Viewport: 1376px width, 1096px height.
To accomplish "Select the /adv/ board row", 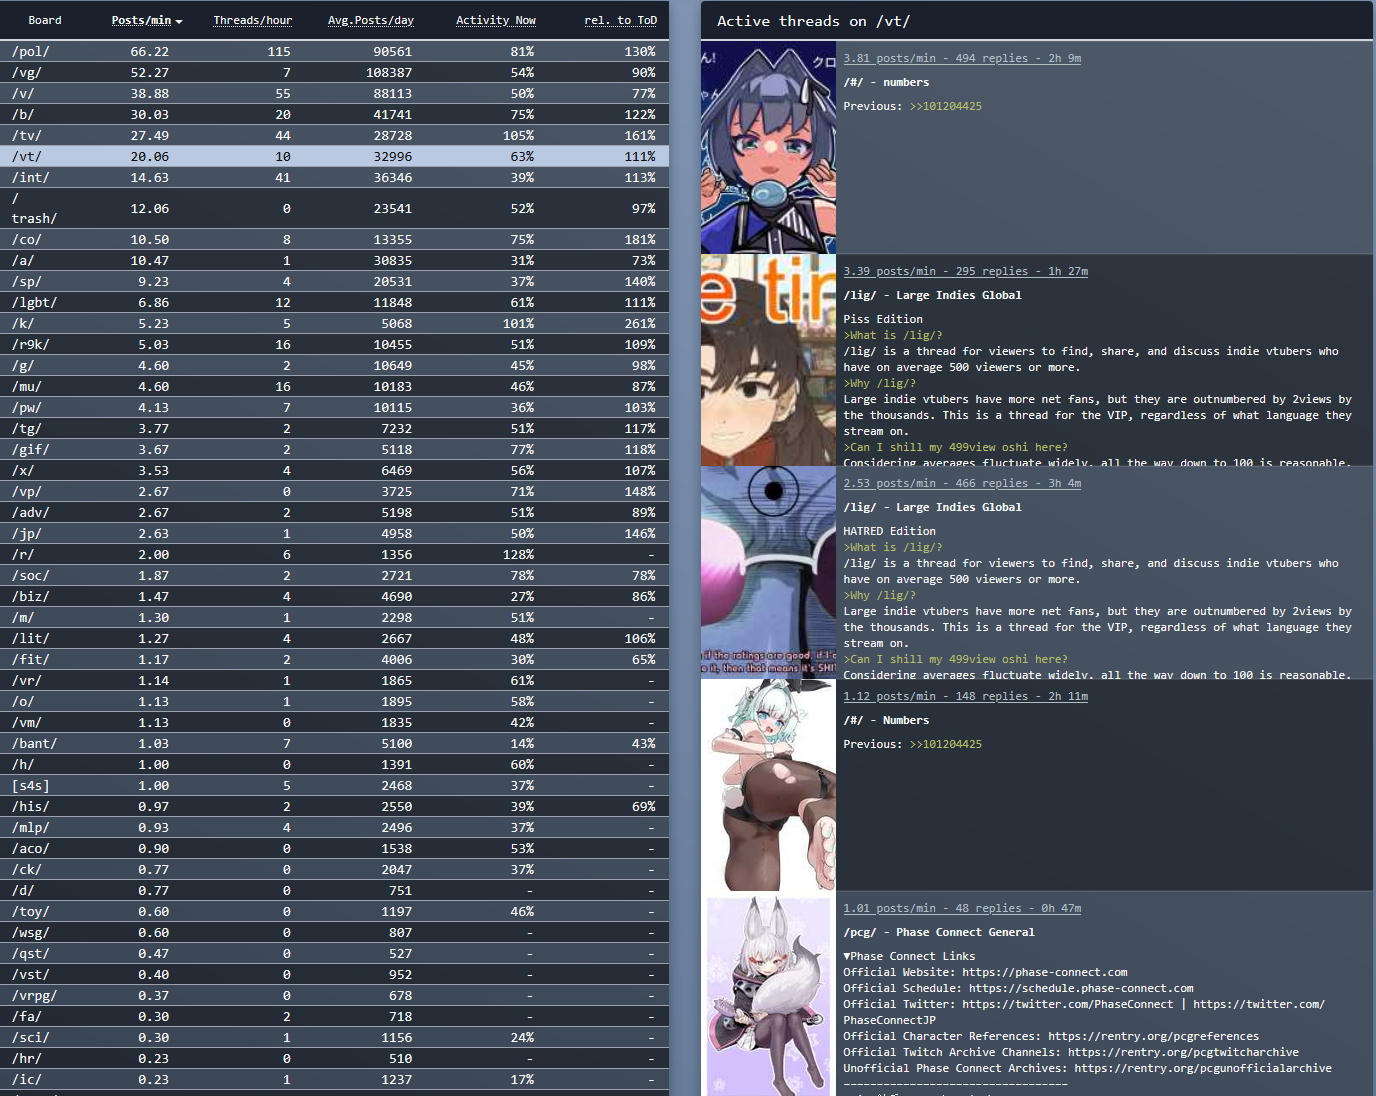I will [x=334, y=512].
